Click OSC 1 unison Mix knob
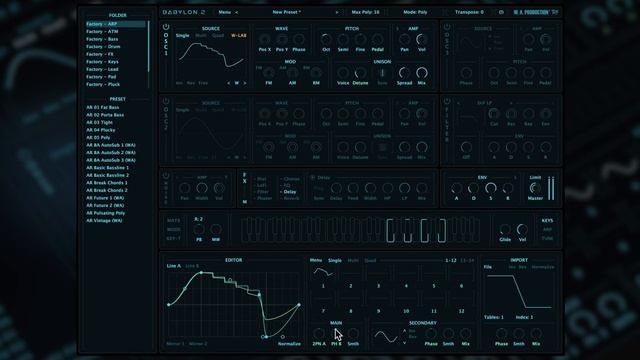 pyautogui.click(x=422, y=73)
